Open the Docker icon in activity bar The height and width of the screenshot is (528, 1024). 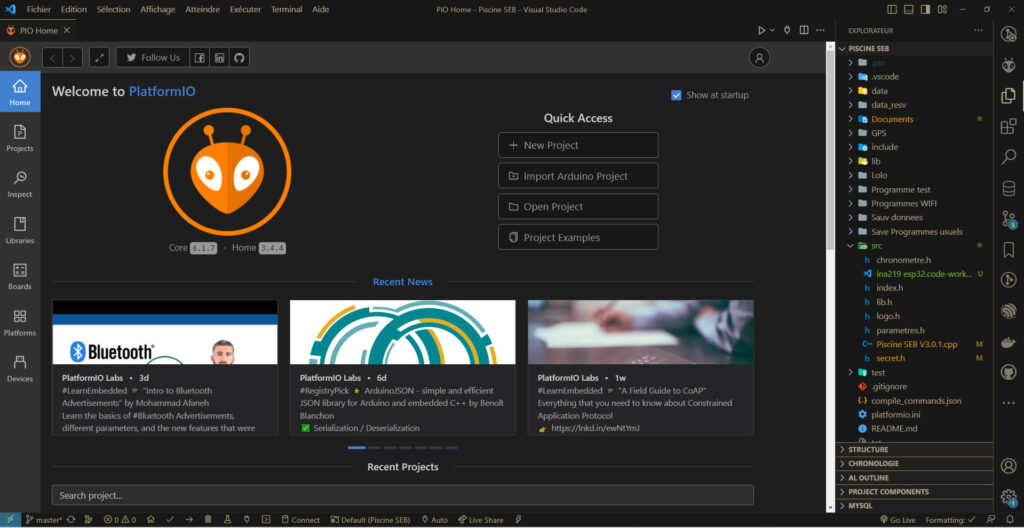(1008, 341)
